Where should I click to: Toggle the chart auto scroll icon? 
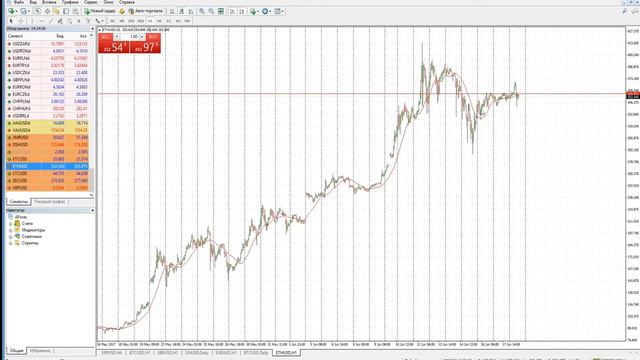232,11
